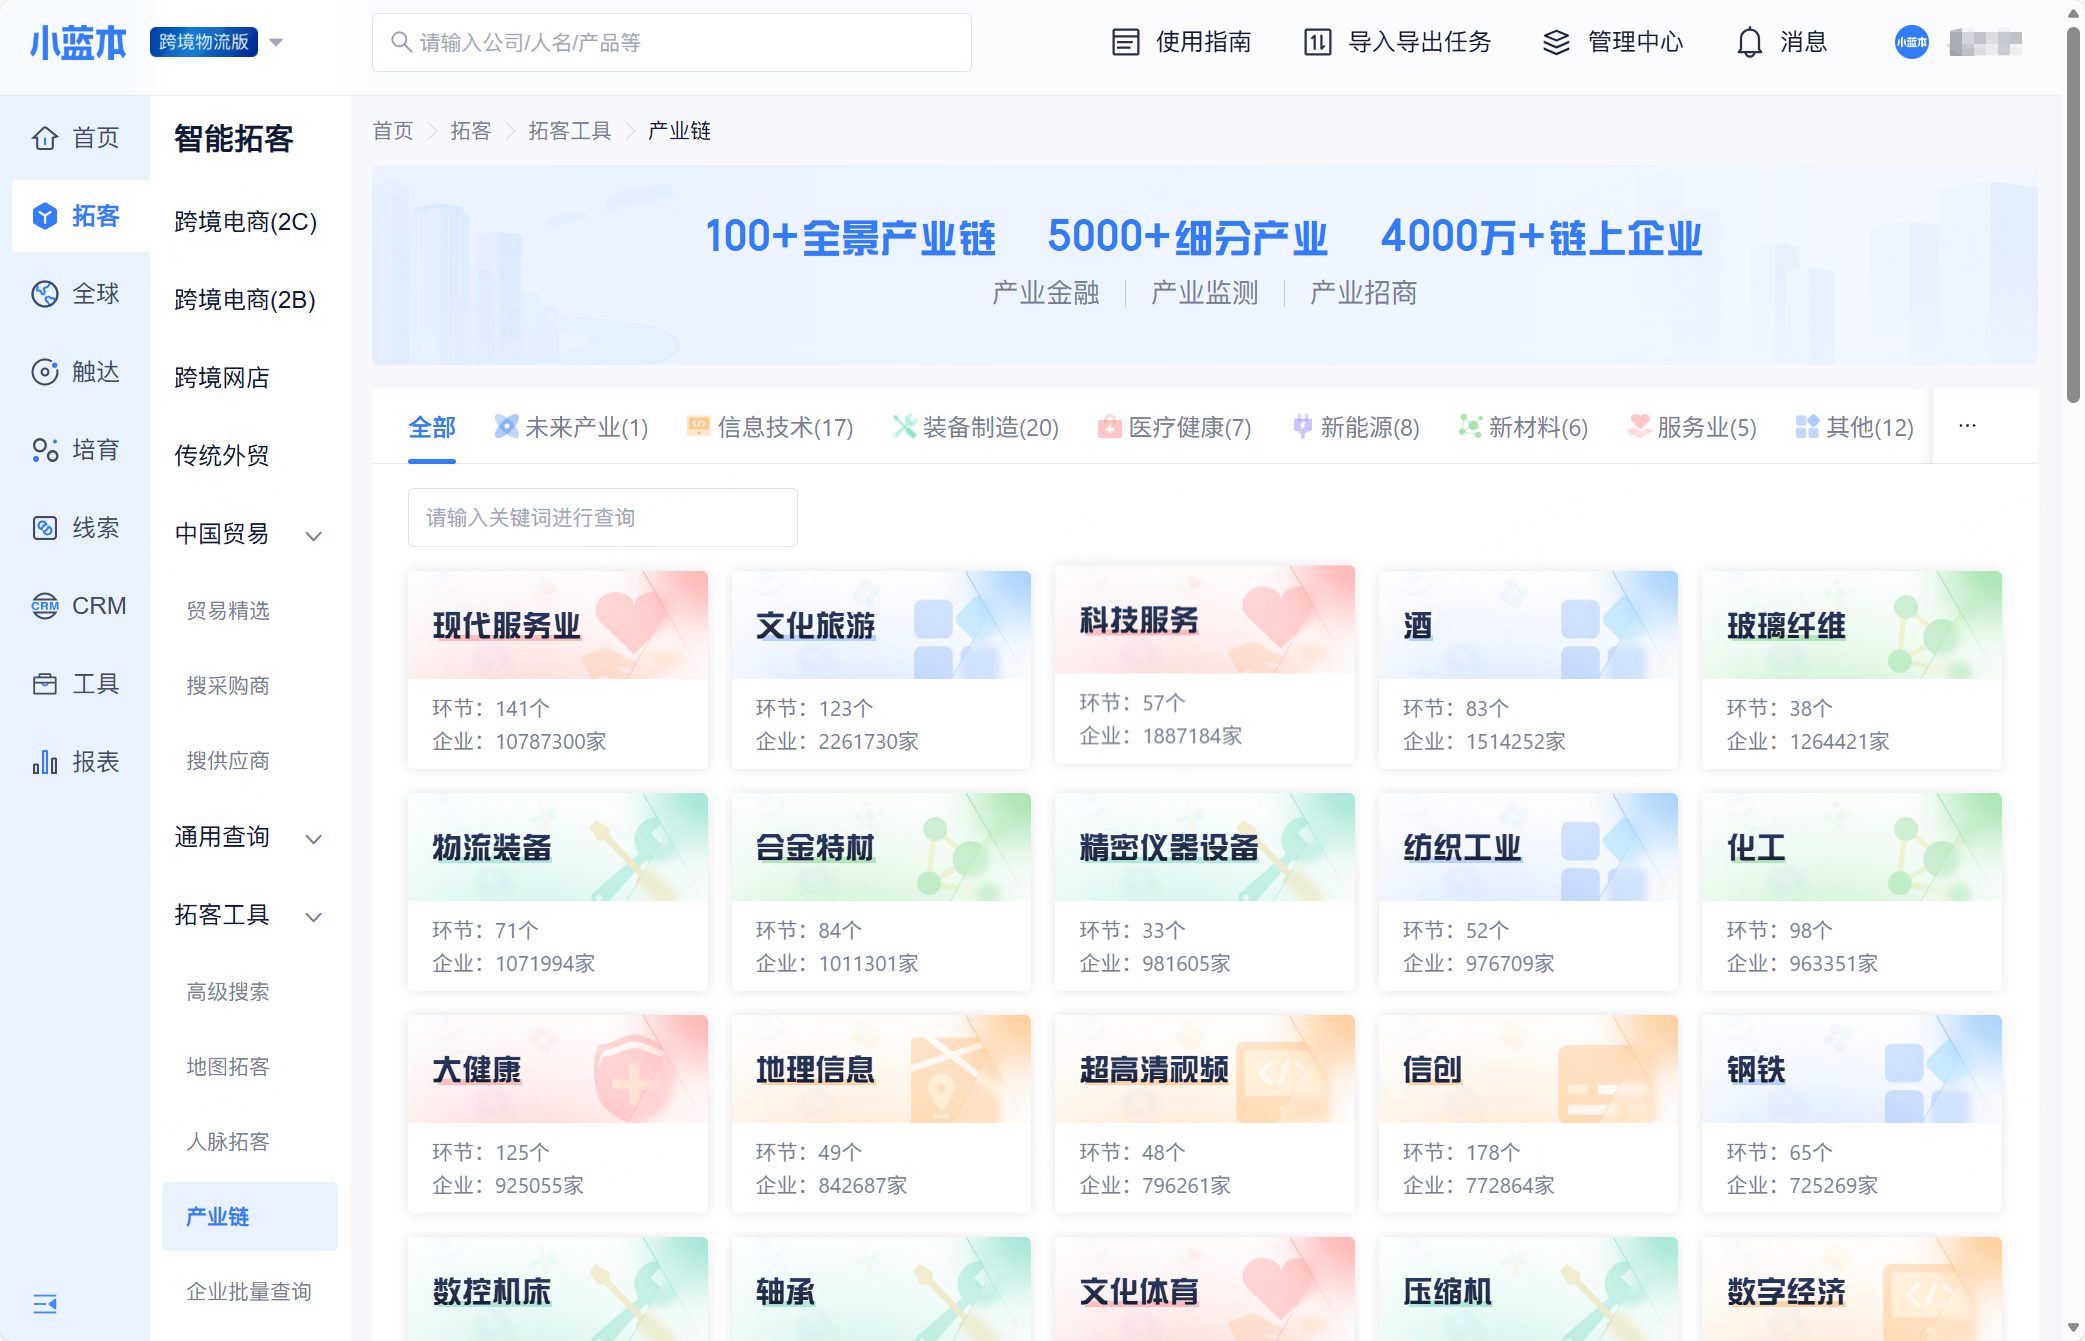Open the 现代服务业 industry chain card
The height and width of the screenshot is (1341, 2085).
[557, 669]
